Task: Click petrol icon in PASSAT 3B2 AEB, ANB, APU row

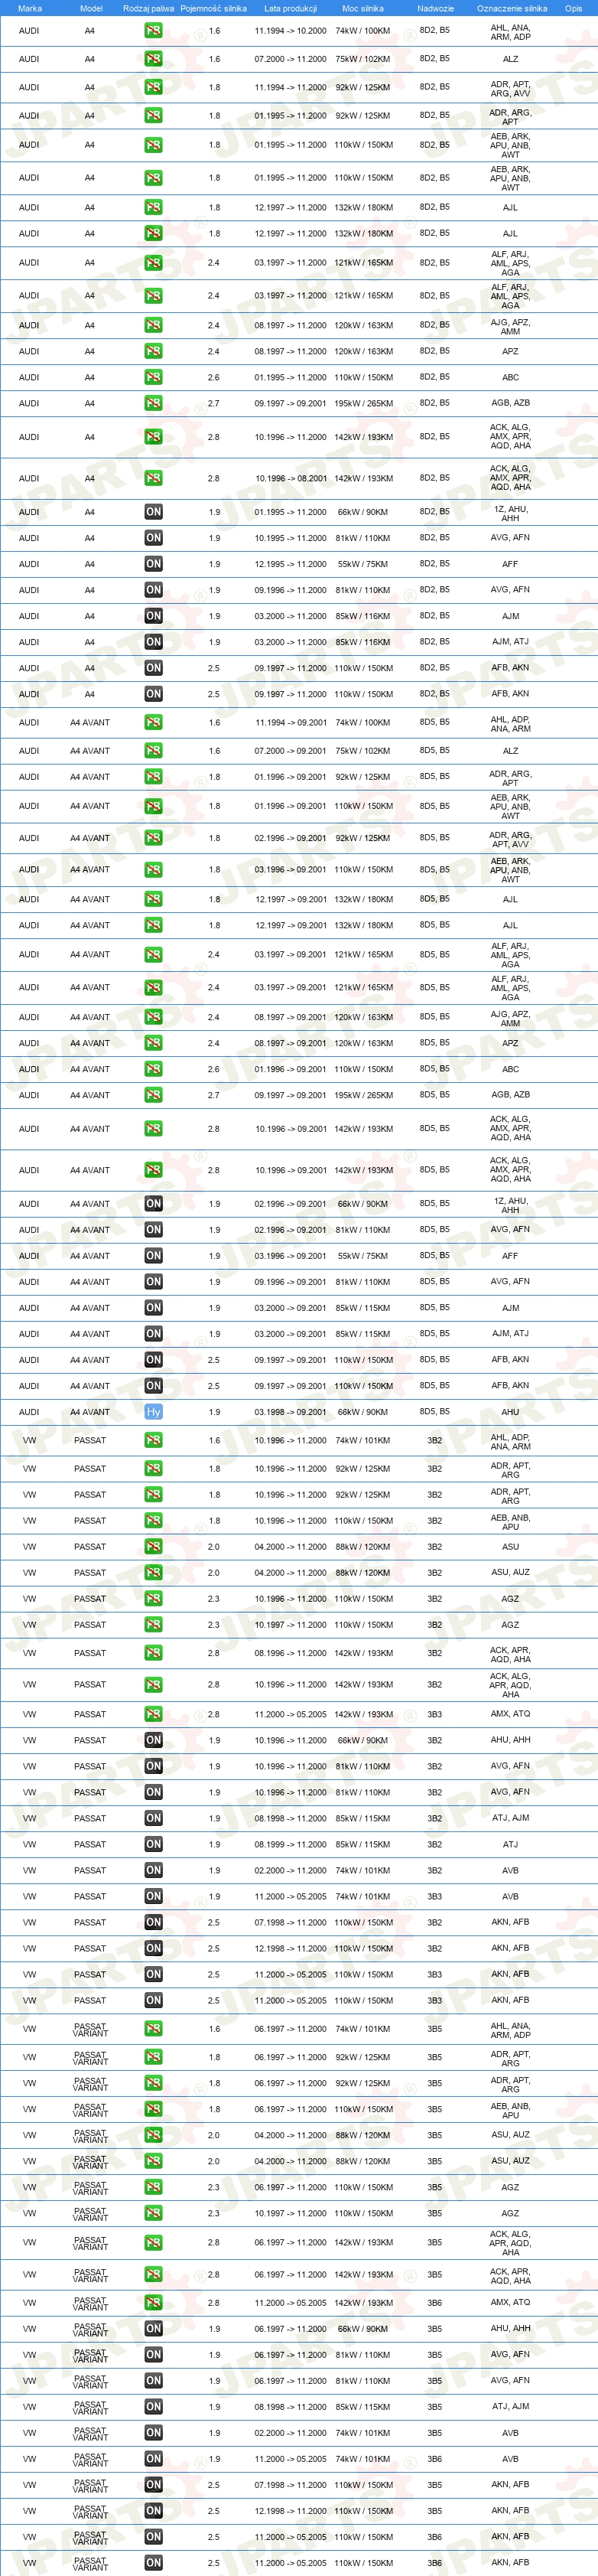Action: [153, 1521]
